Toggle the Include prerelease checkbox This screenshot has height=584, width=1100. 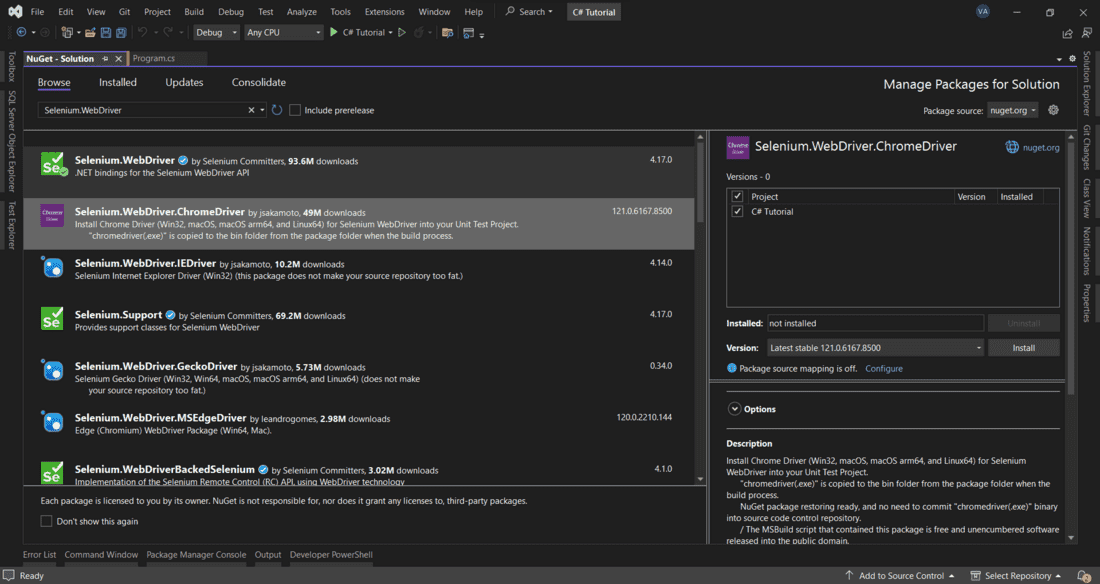click(295, 110)
